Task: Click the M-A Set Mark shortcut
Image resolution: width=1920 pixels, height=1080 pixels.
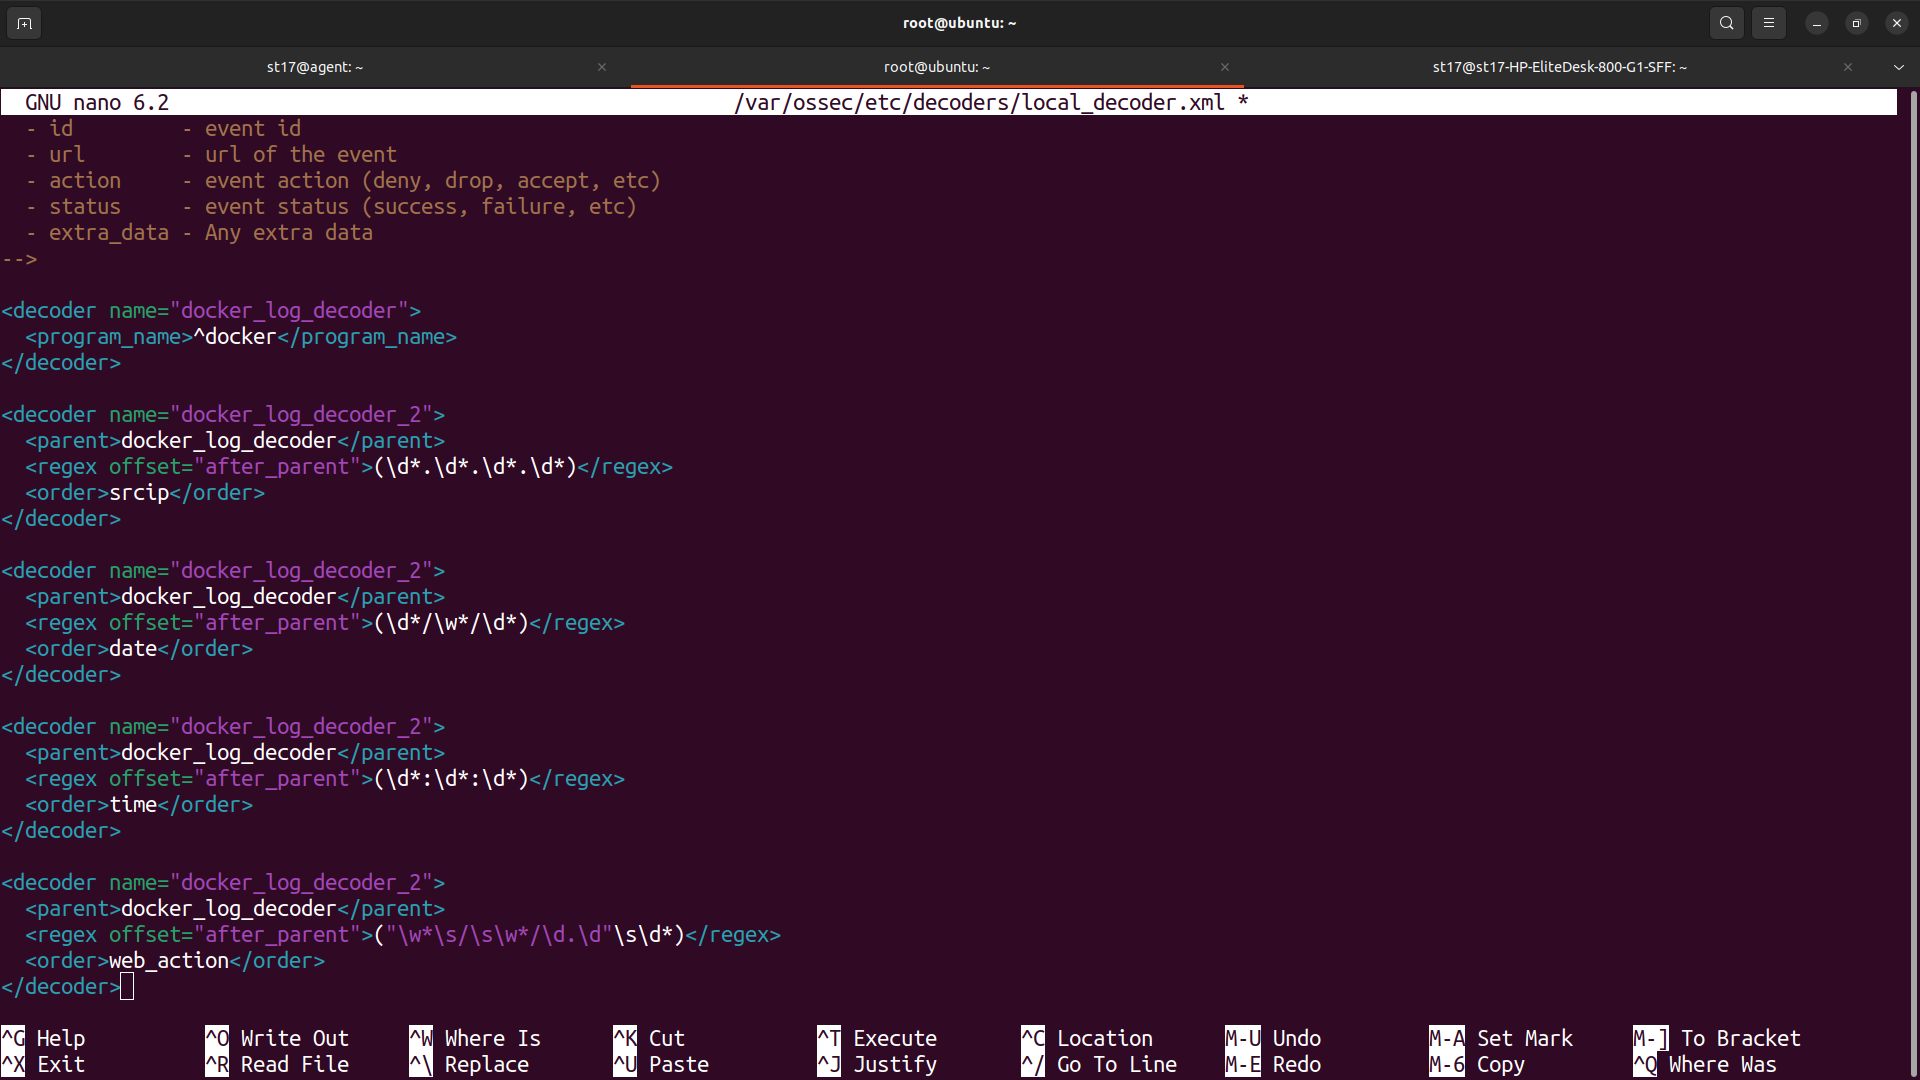Action: [x=1501, y=1038]
